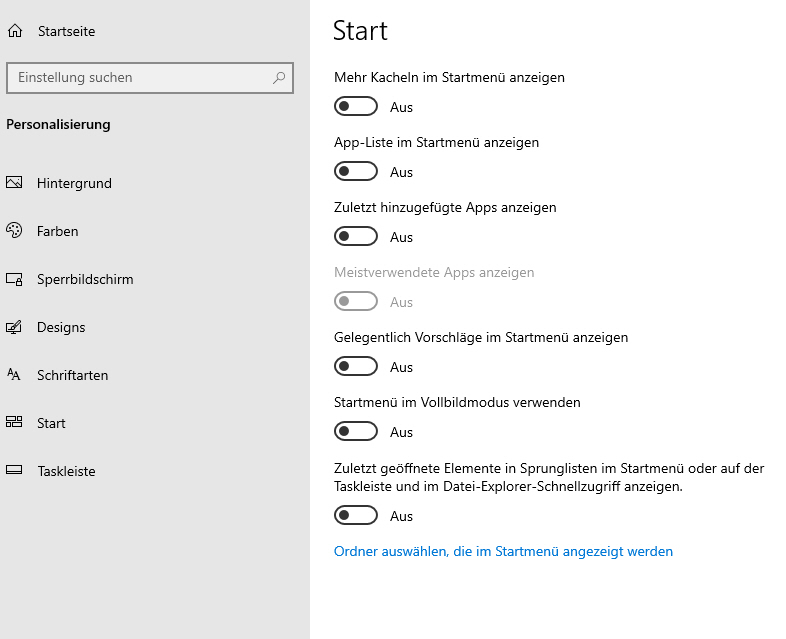The width and height of the screenshot is (786, 639).
Task: Go to Startseite label
Action: 67,31
